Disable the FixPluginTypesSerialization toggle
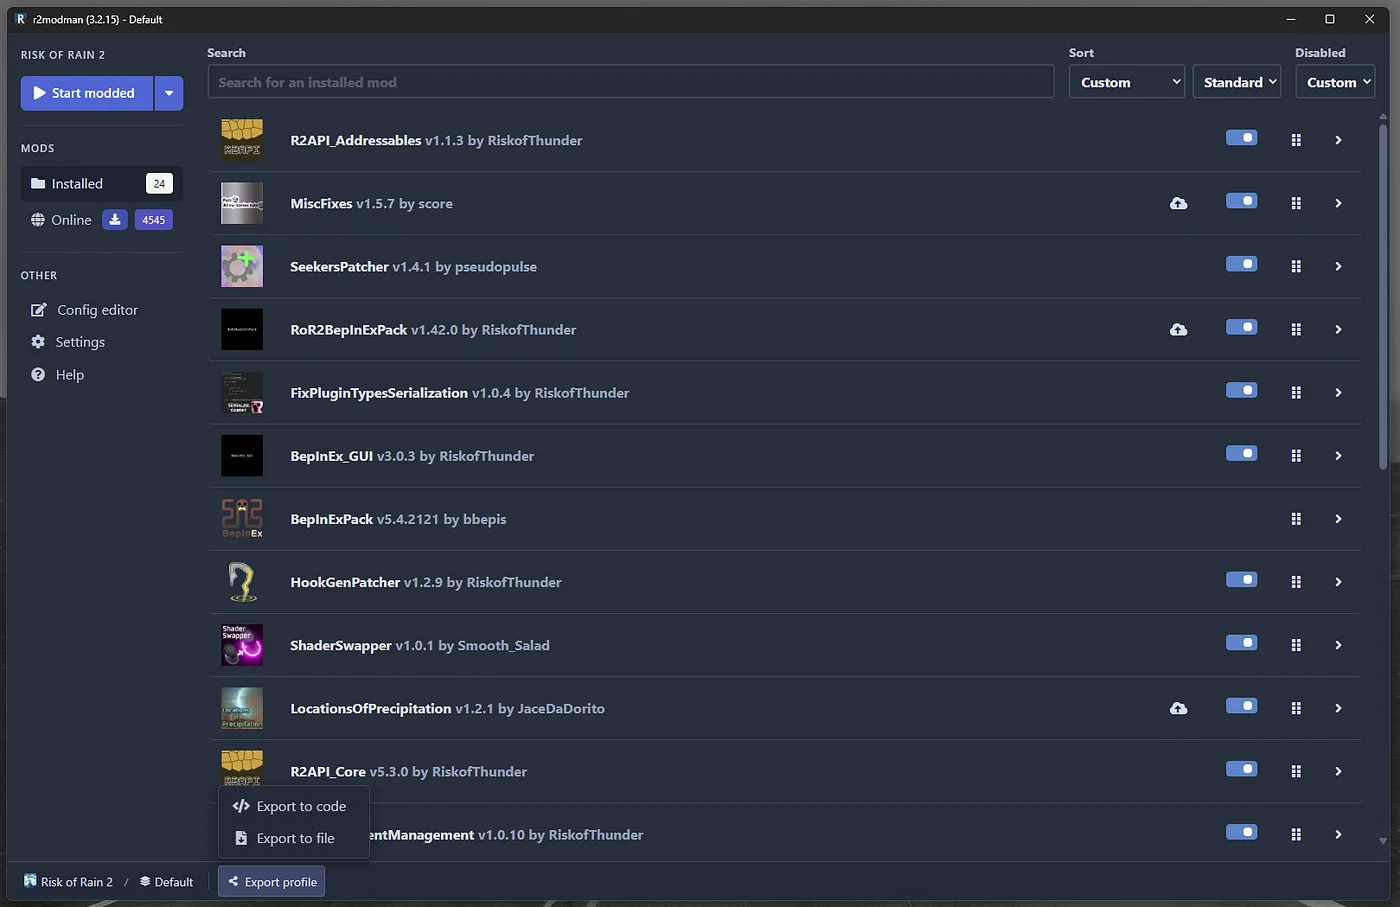The image size is (1400, 907). [x=1242, y=390]
